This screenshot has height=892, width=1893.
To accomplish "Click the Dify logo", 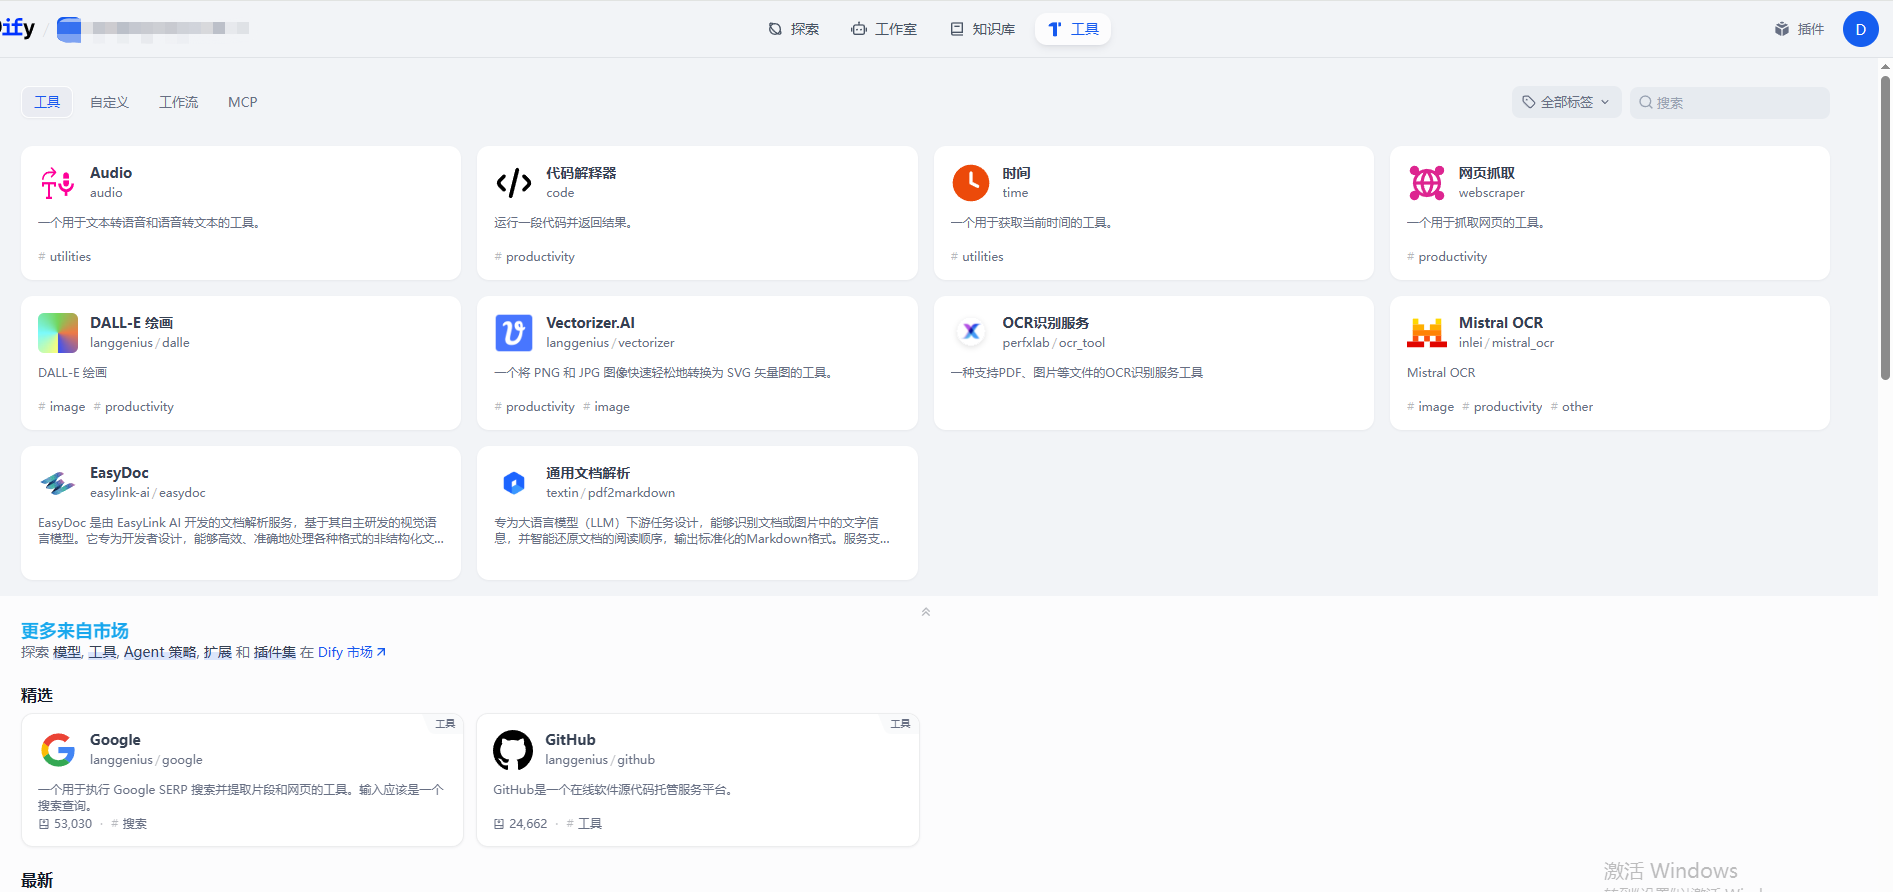I will [x=17, y=28].
